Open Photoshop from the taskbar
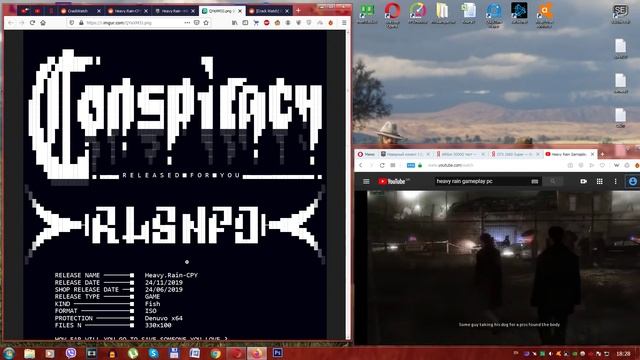This screenshot has height=360, width=640. click(278, 353)
